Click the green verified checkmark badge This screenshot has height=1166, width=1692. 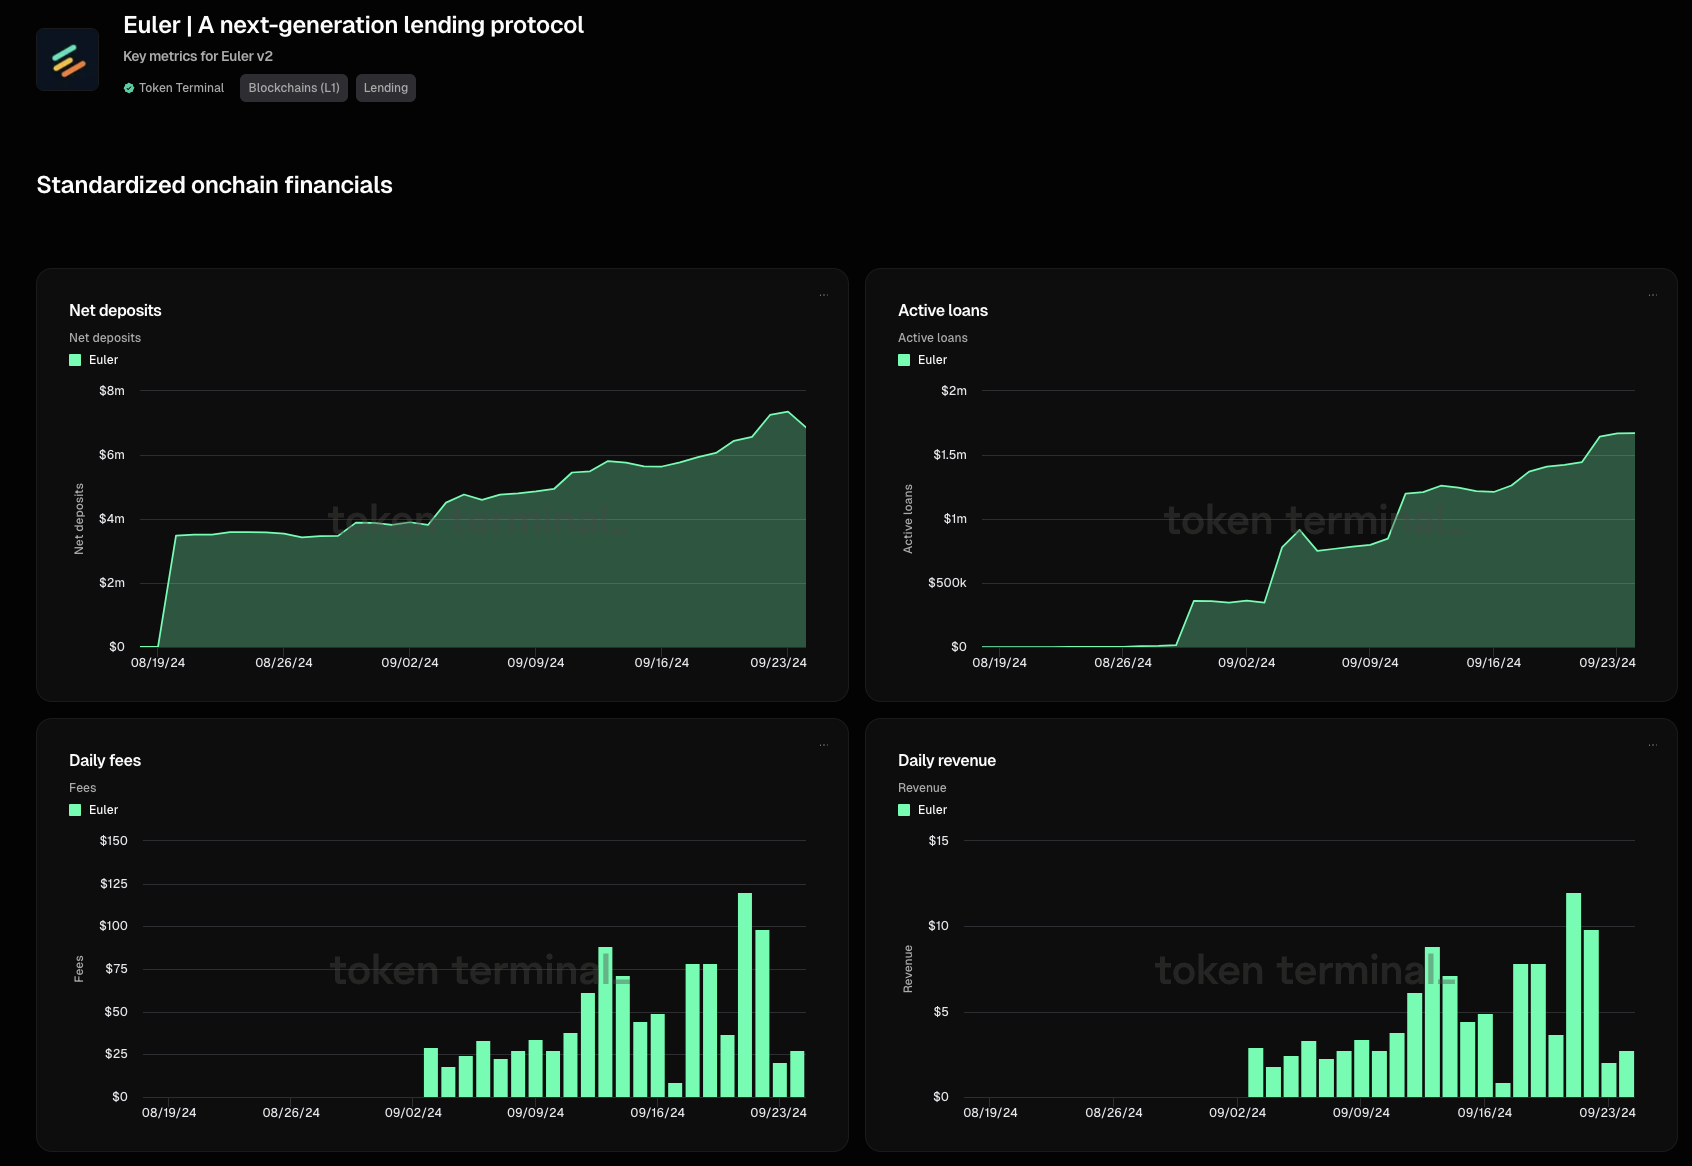pos(129,88)
